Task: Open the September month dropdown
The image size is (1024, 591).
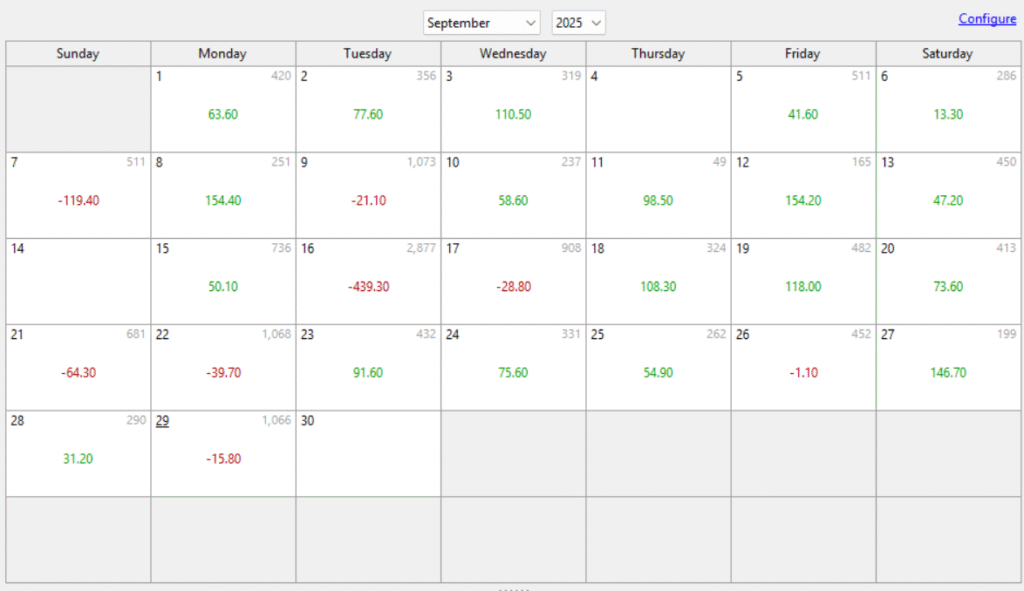Action: (x=481, y=23)
